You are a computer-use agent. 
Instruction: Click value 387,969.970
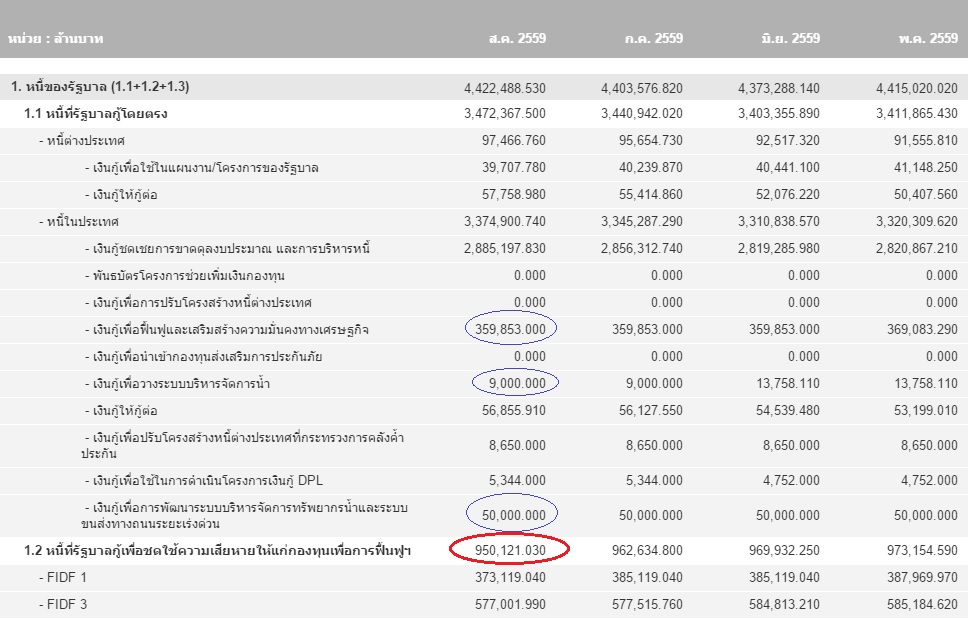[922, 577]
